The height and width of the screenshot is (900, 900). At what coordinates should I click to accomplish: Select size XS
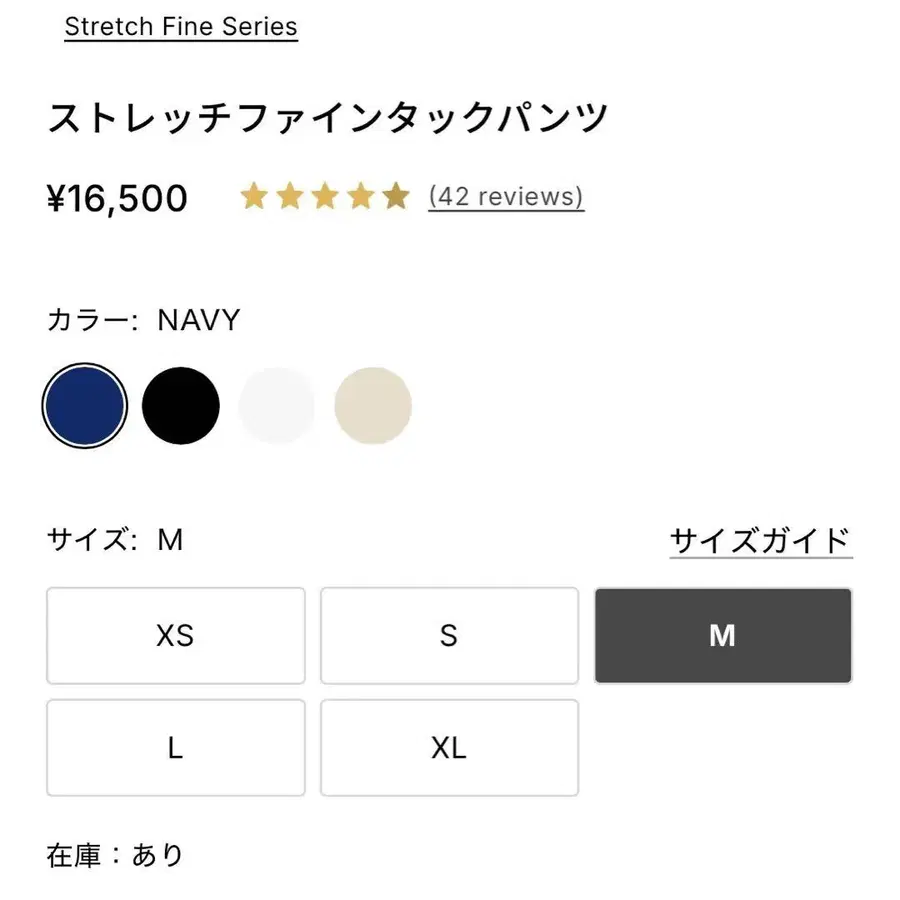175,636
